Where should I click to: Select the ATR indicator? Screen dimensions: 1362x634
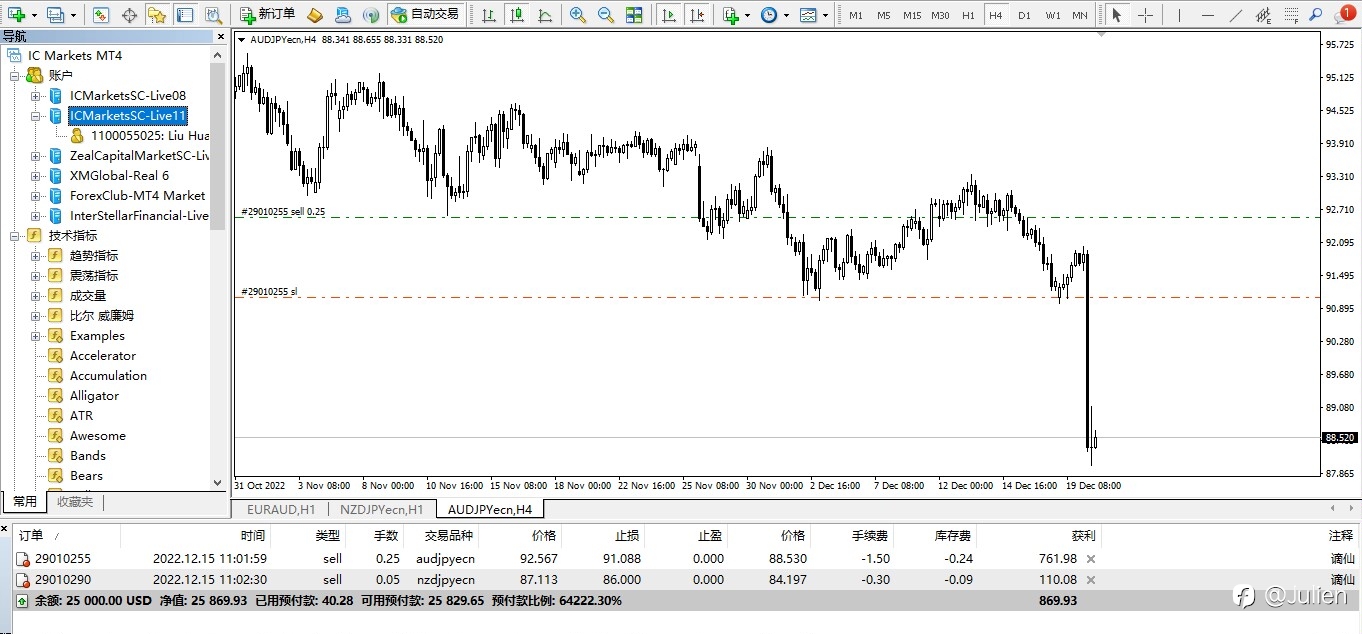pyautogui.click(x=81, y=416)
